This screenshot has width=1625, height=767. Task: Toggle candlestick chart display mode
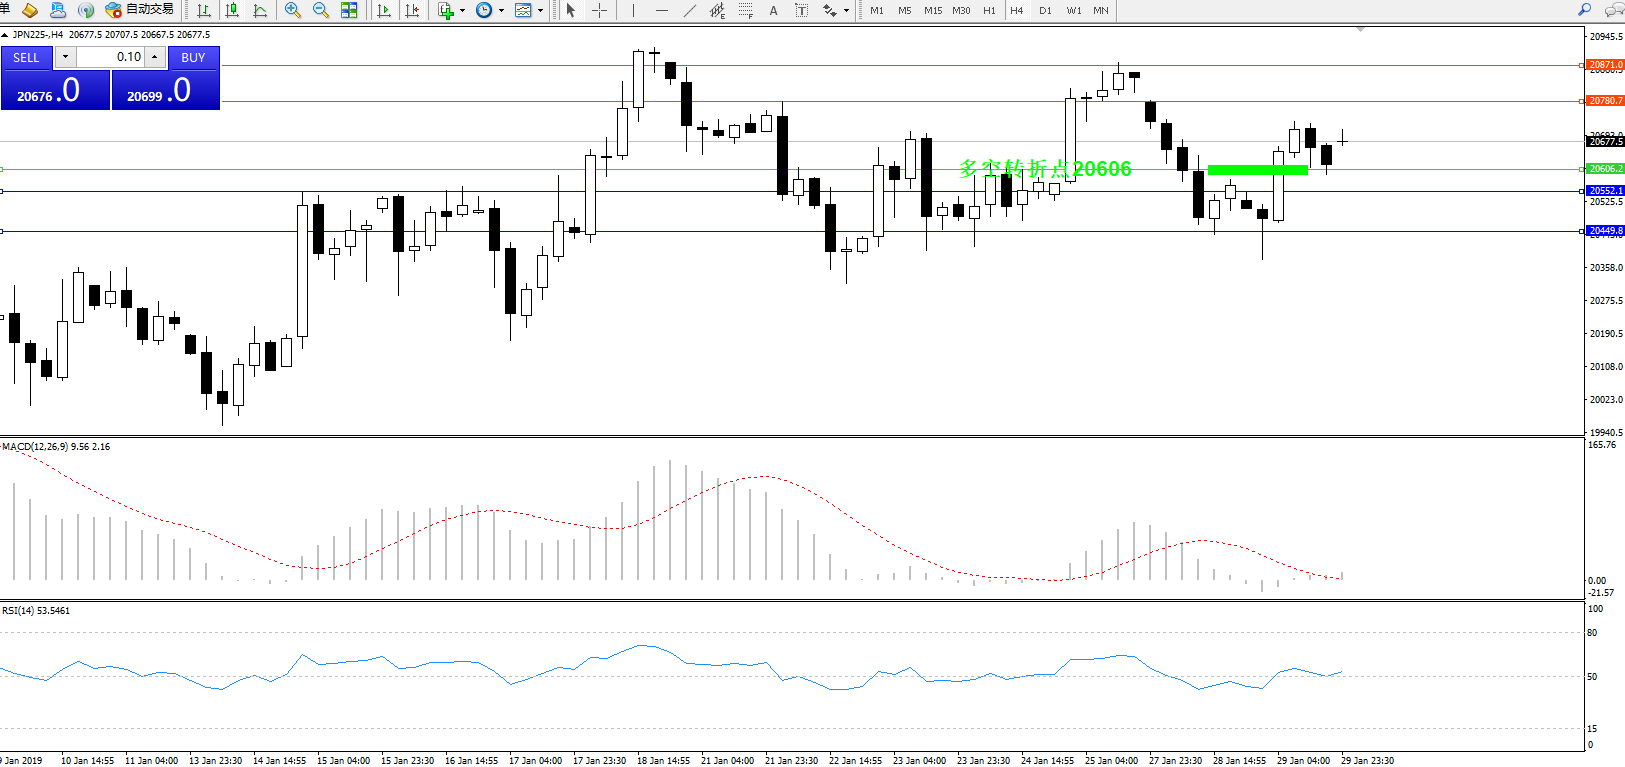pos(232,10)
